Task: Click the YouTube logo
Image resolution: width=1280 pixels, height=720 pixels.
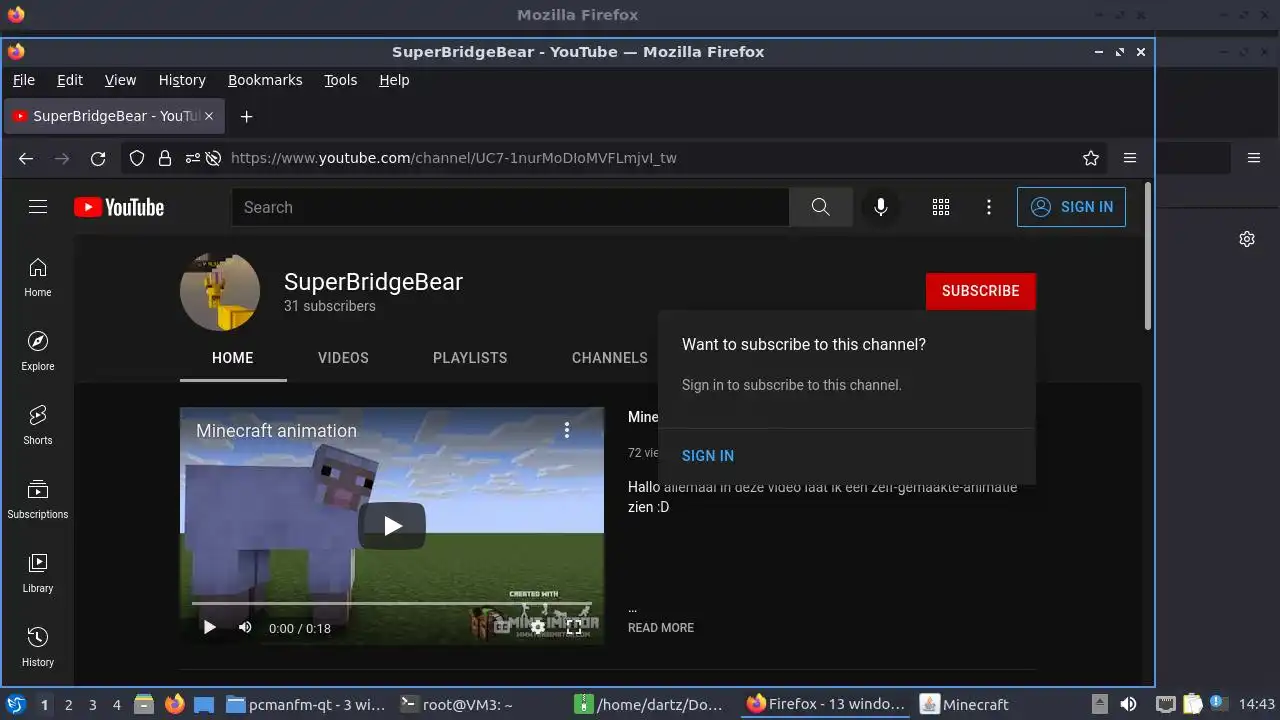Action: point(119,207)
